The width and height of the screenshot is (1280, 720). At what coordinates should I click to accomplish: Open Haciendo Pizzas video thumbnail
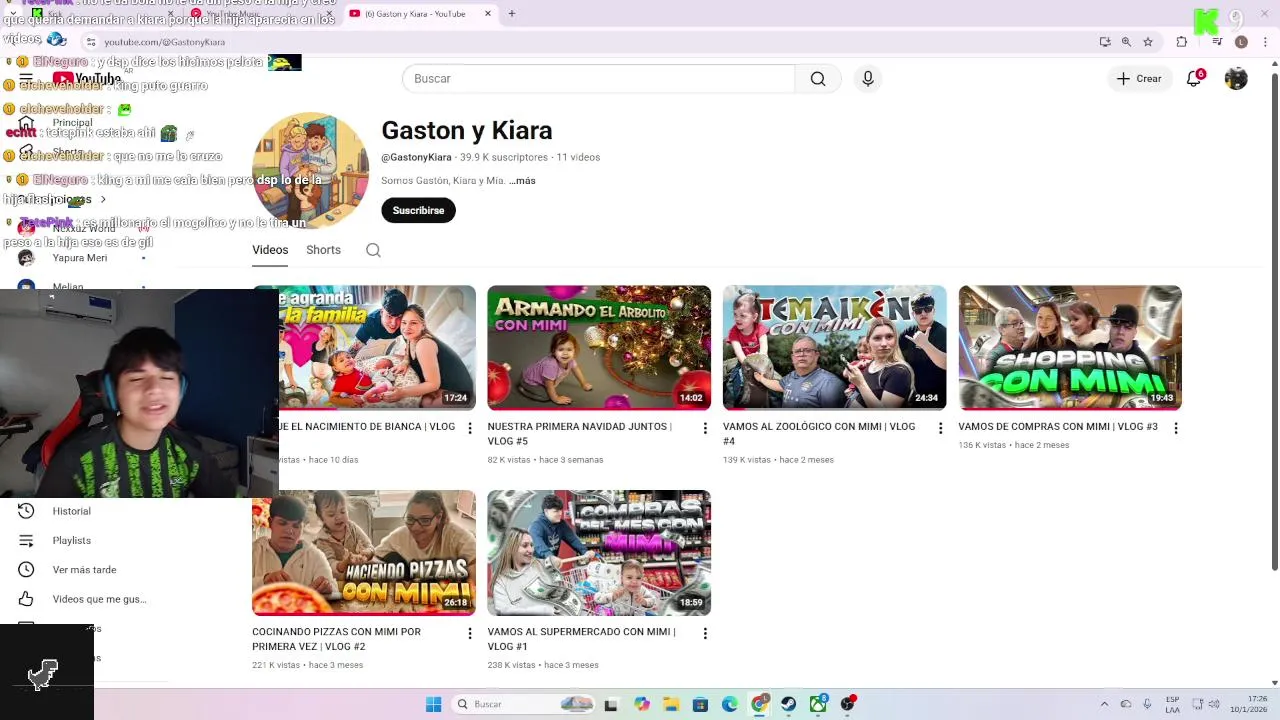(x=364, y=553)
